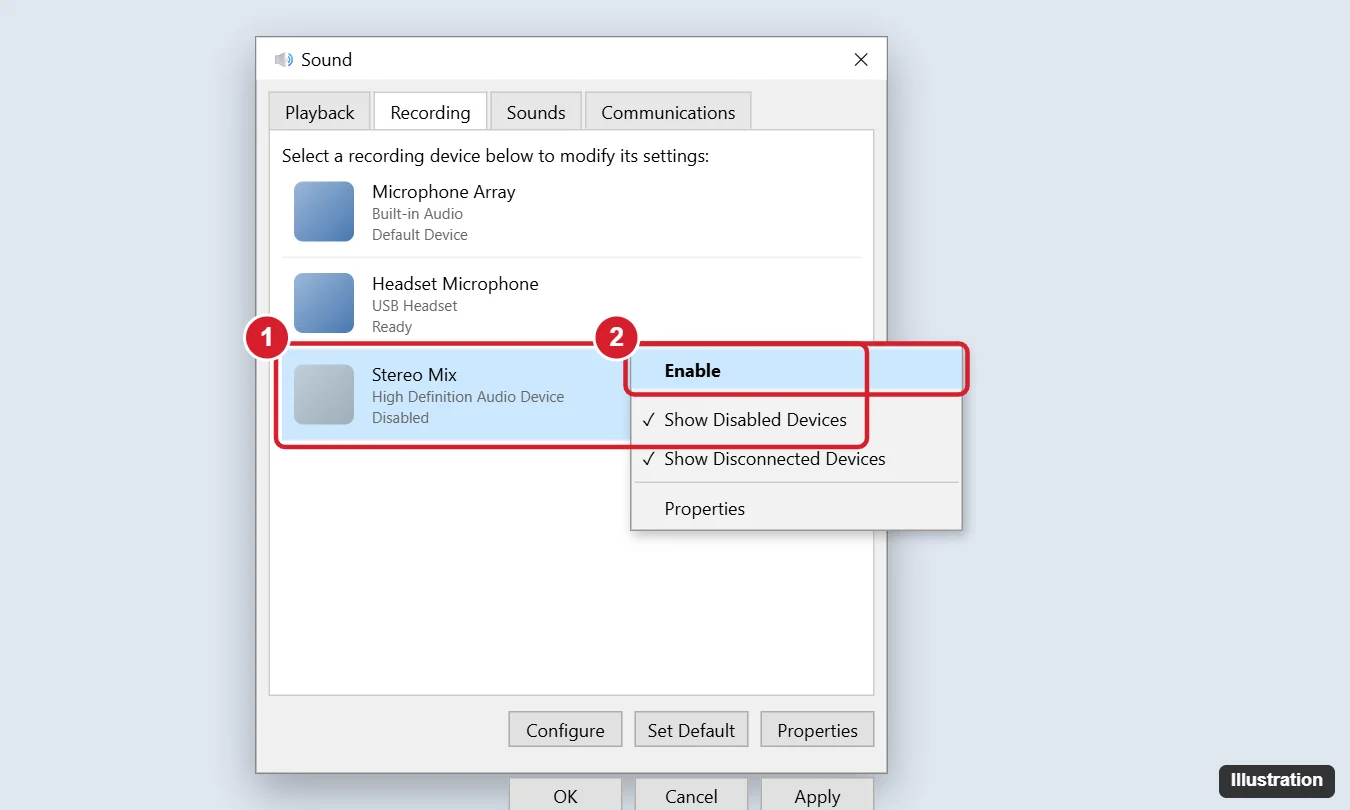The image size is (1350, 810).
Task: Open Properties from the context menu
Action: 796,509
